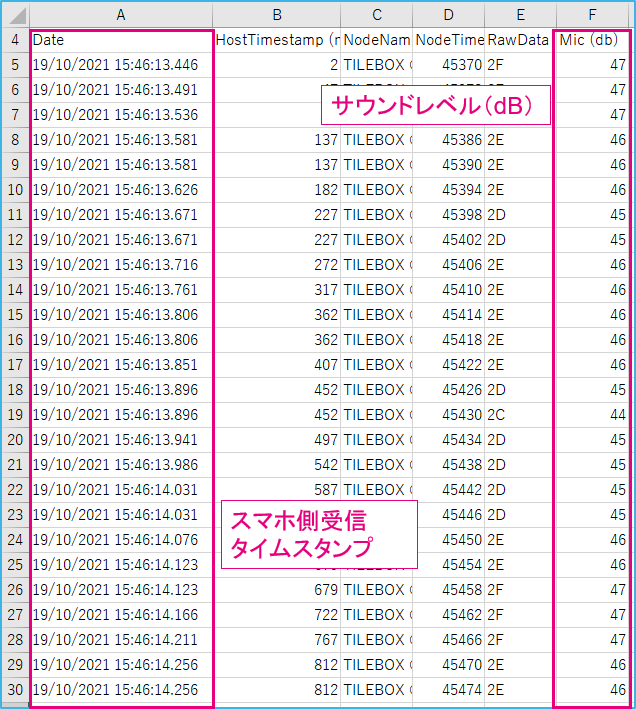Select cell '19/10/2021 15:46:13.761'
Image resolution: width=636 pixels, height=709 pixels.
[121, 290]
